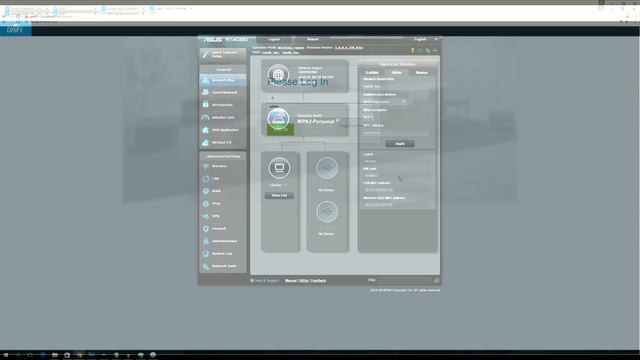Click the Windows Start button
This screenshot has height=360, width=640.
coord(6,355)
